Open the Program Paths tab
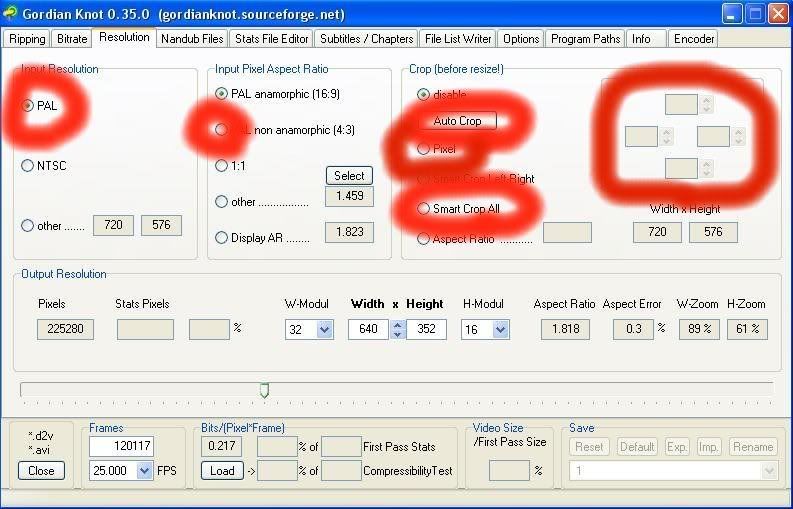 tap(585, 39)
